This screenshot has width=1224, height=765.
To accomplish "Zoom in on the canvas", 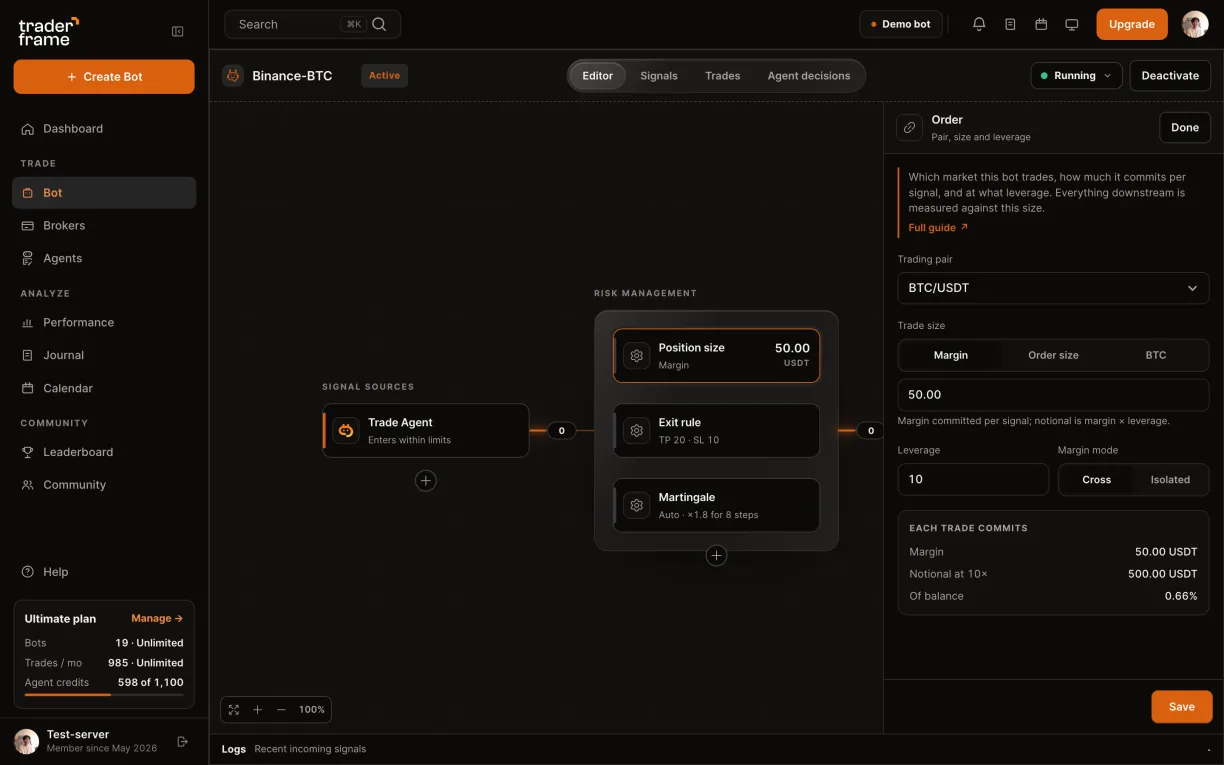I will tap(257, 709).
